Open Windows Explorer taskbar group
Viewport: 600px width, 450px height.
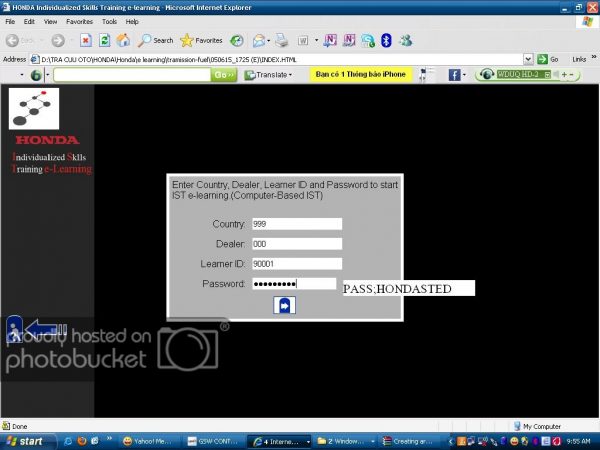pyautogui.click(x=345, y=441)
